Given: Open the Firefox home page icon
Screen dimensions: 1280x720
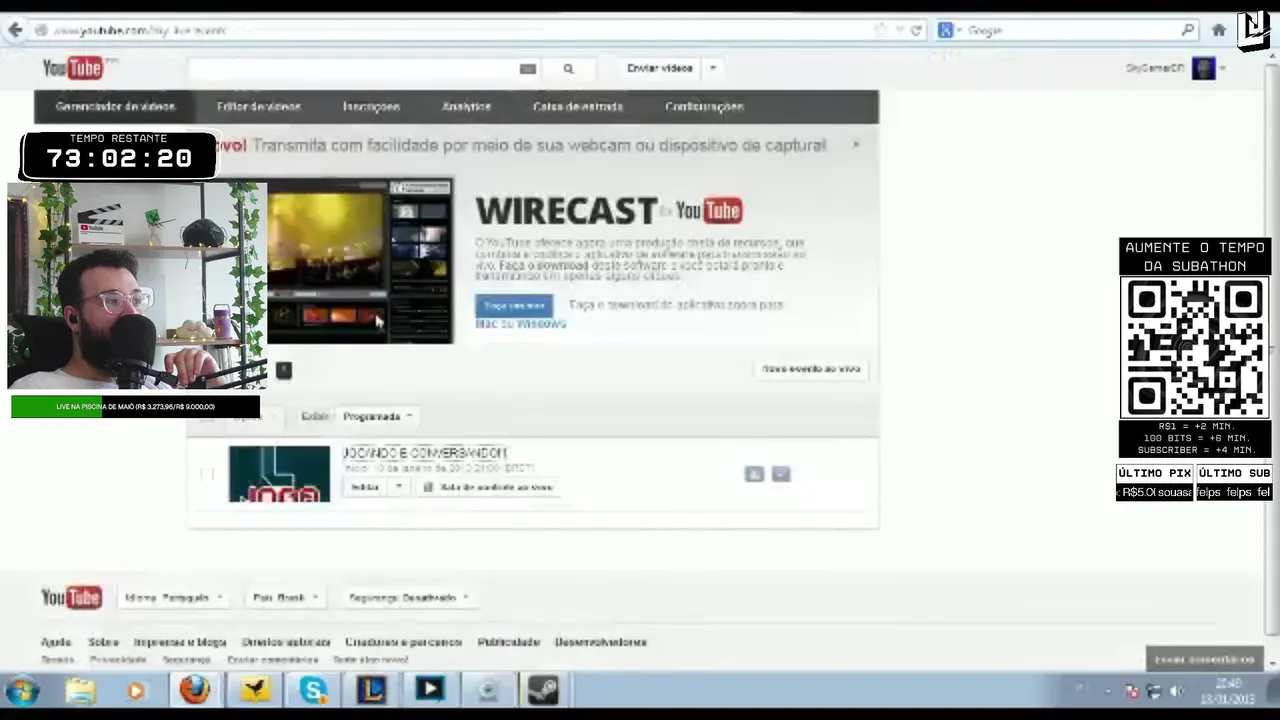Looking at the screenshot, I should coord(1218,30).
